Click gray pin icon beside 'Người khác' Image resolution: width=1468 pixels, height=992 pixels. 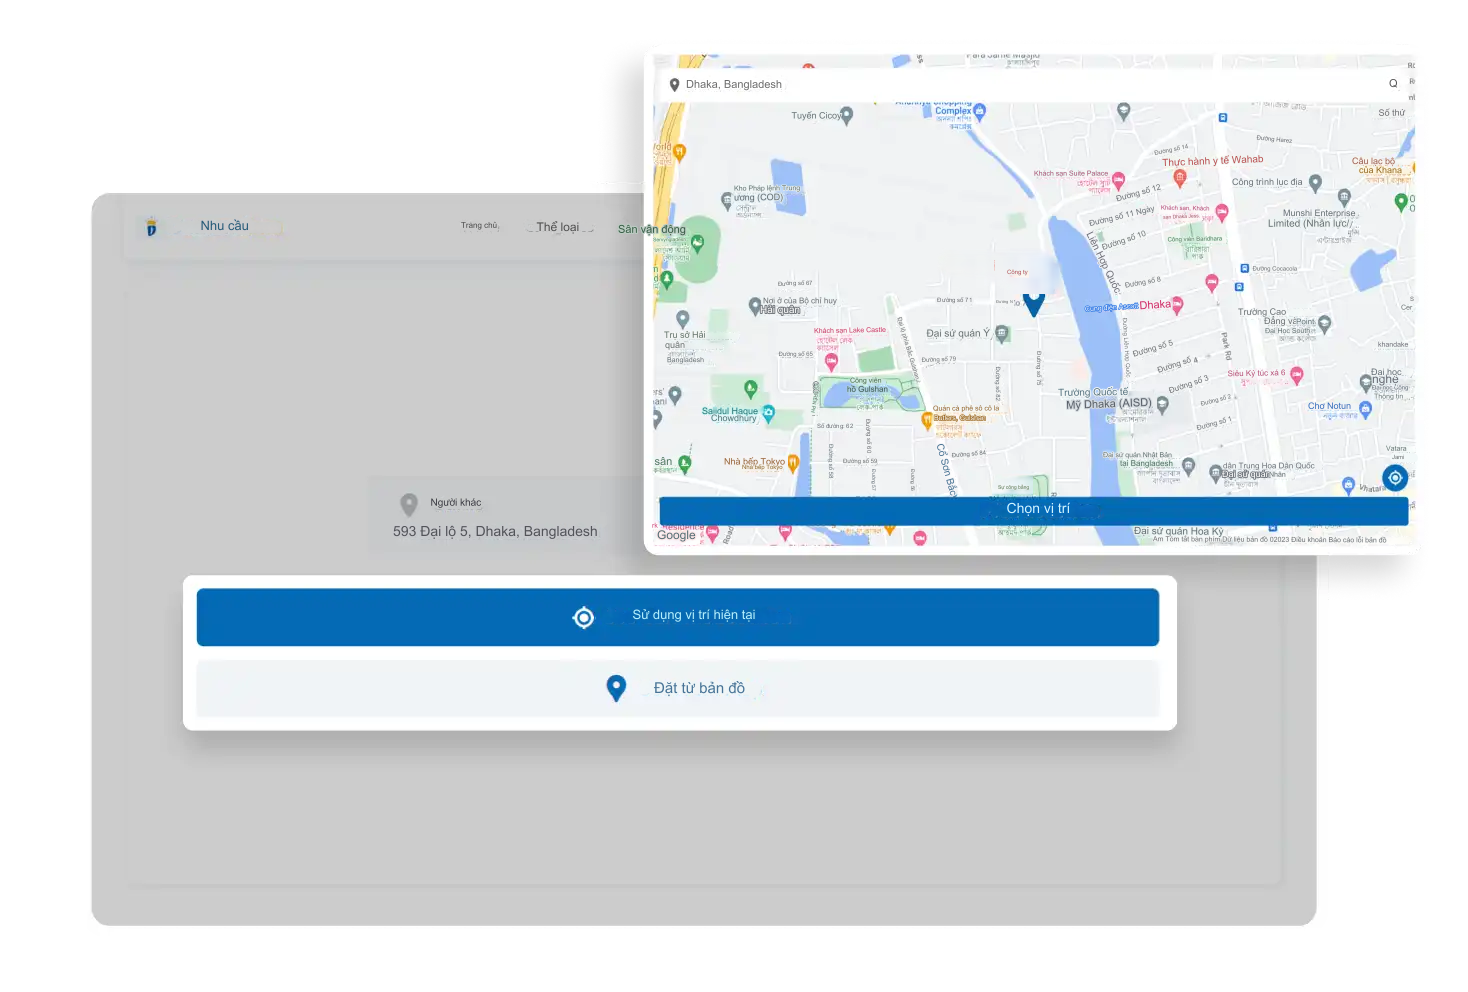tap(409, 504)
